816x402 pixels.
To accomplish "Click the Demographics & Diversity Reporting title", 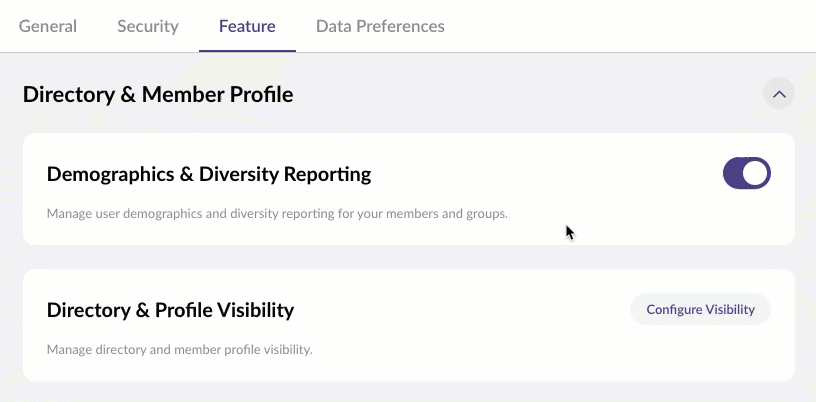I will (209, 174).
